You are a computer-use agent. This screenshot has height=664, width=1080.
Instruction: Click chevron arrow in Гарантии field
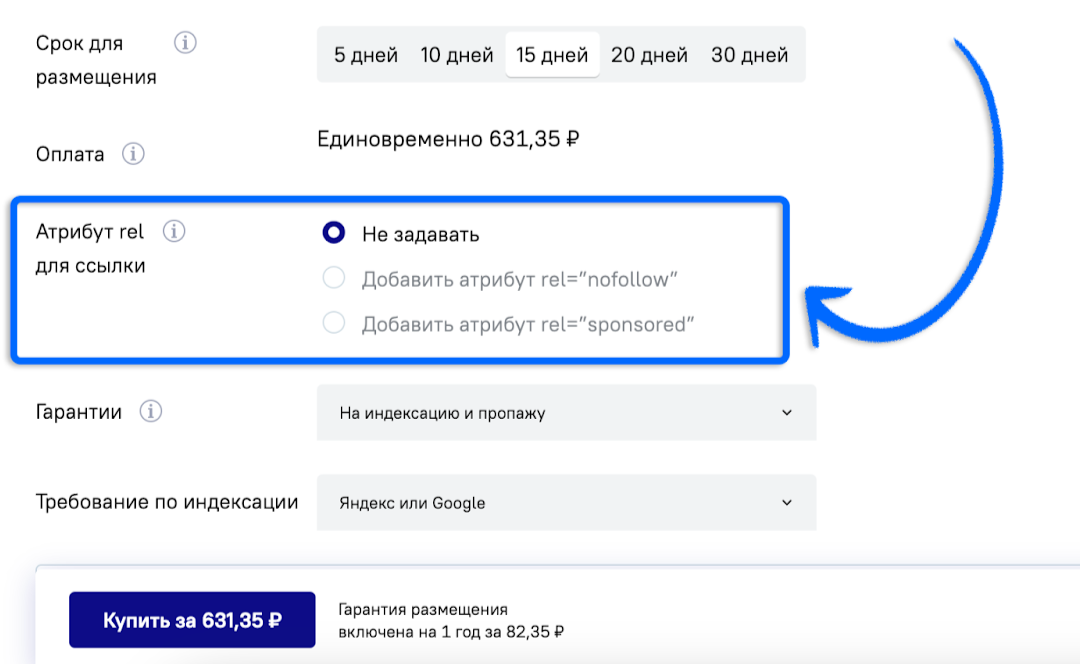(787, 413)
